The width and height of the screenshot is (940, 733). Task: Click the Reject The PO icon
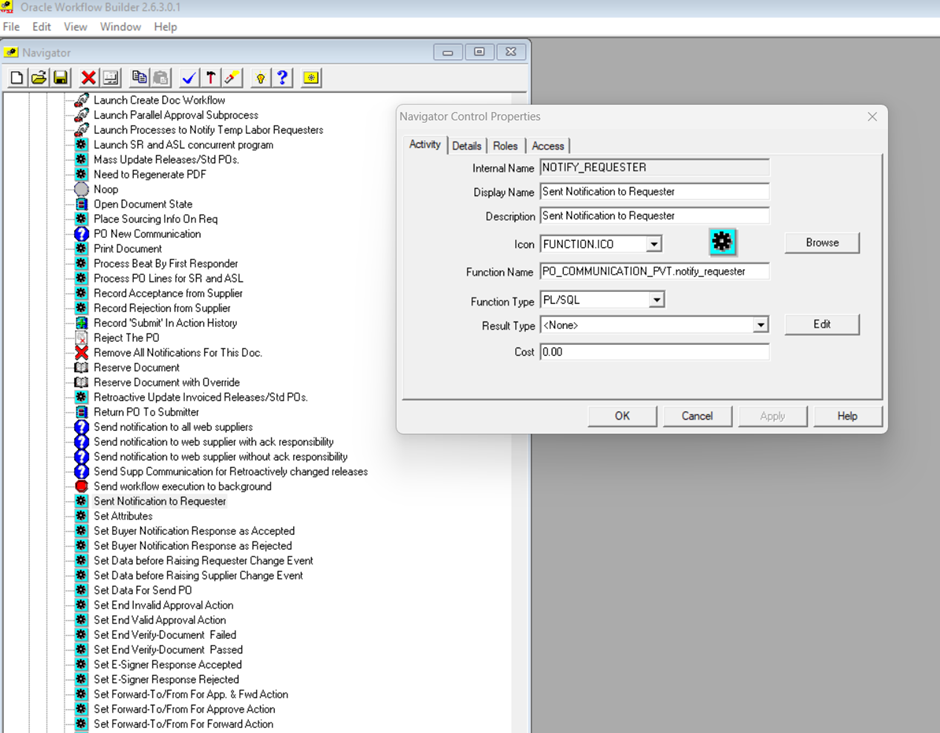[x=81, y=338]
